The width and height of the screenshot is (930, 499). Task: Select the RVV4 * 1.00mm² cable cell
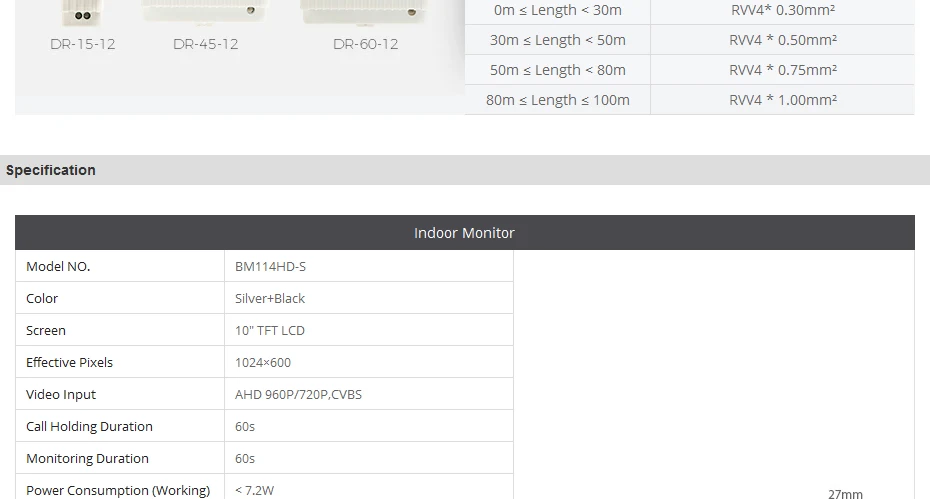(x=782, y=100)
